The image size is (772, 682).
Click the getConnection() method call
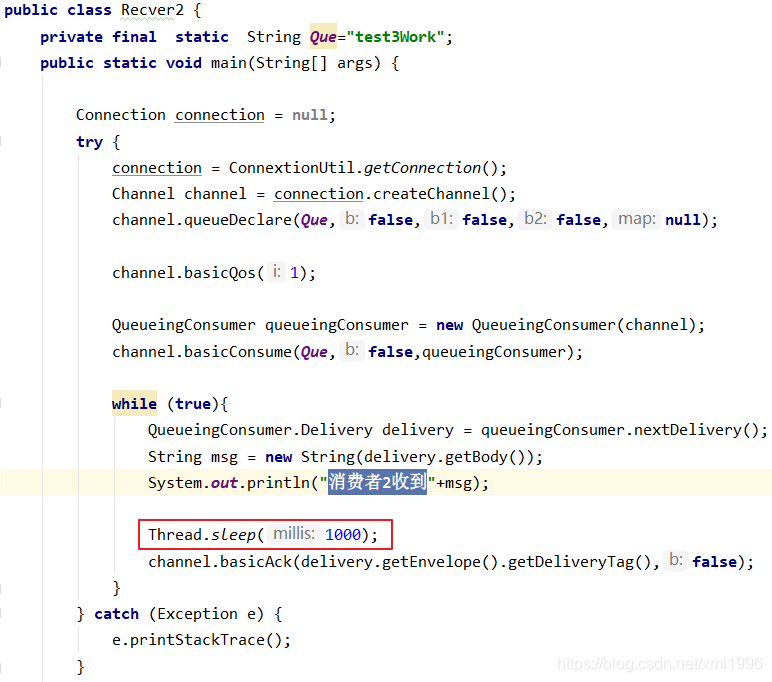(431, 168)
